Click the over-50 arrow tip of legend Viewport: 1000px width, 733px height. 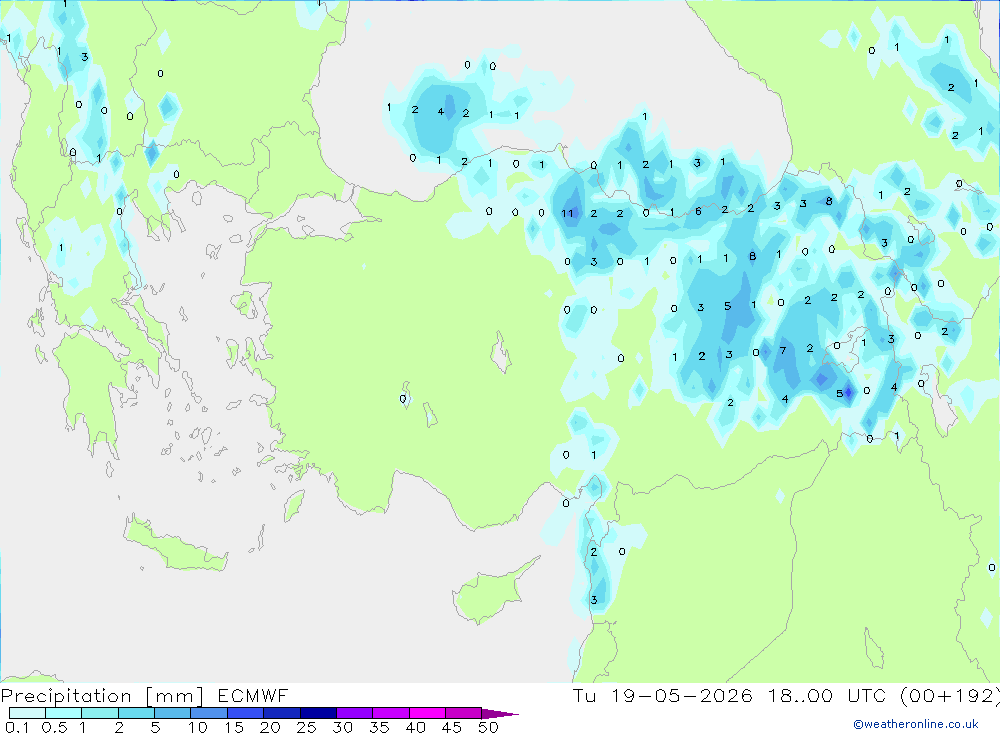(499, 714)
